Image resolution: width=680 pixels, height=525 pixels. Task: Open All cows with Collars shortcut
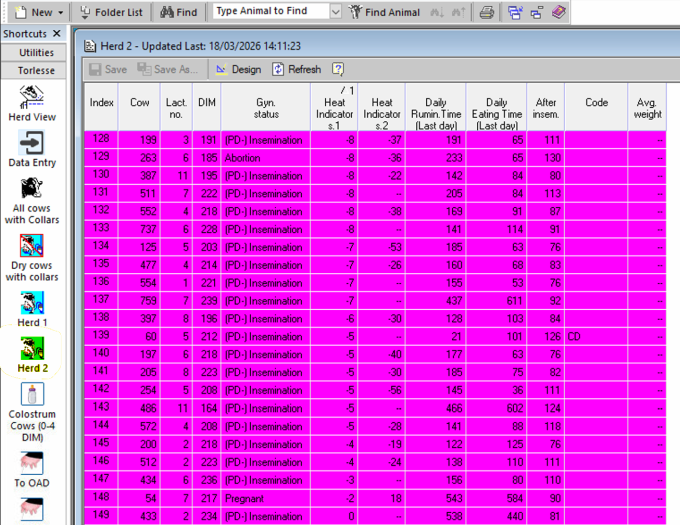coord(32,201)
